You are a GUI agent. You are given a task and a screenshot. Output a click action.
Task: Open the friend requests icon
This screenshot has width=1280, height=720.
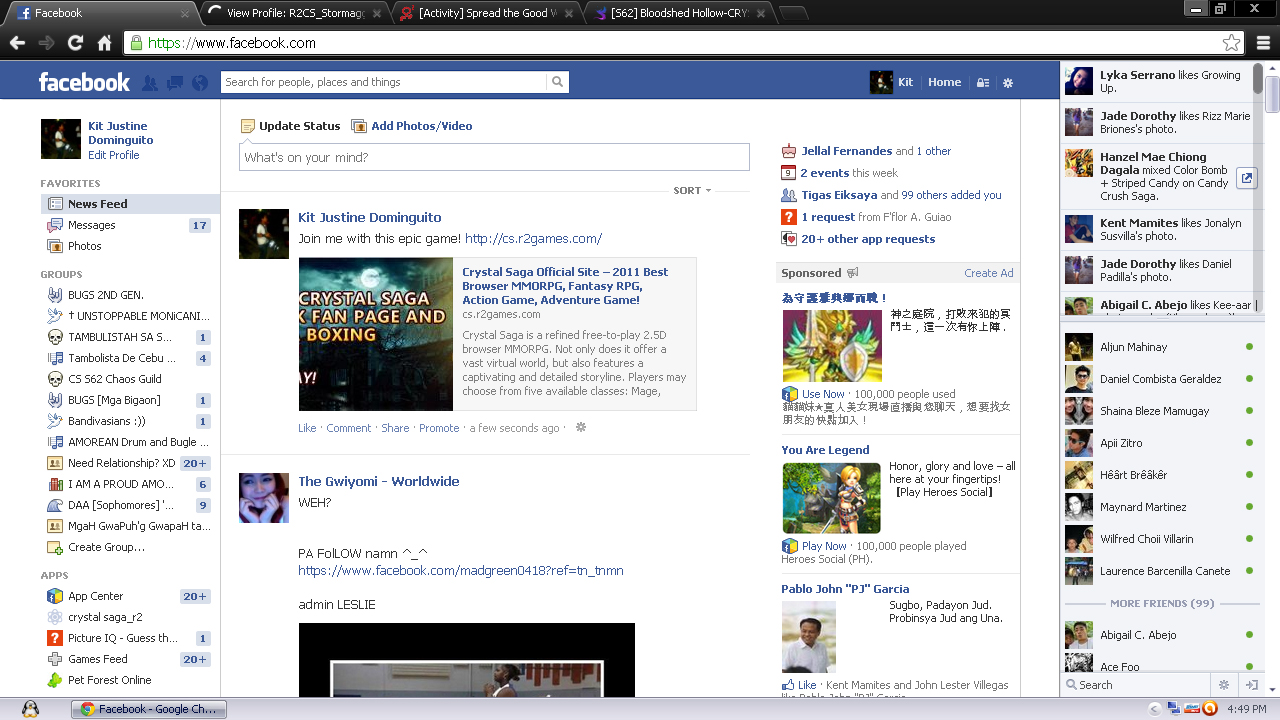coord(150,83)
